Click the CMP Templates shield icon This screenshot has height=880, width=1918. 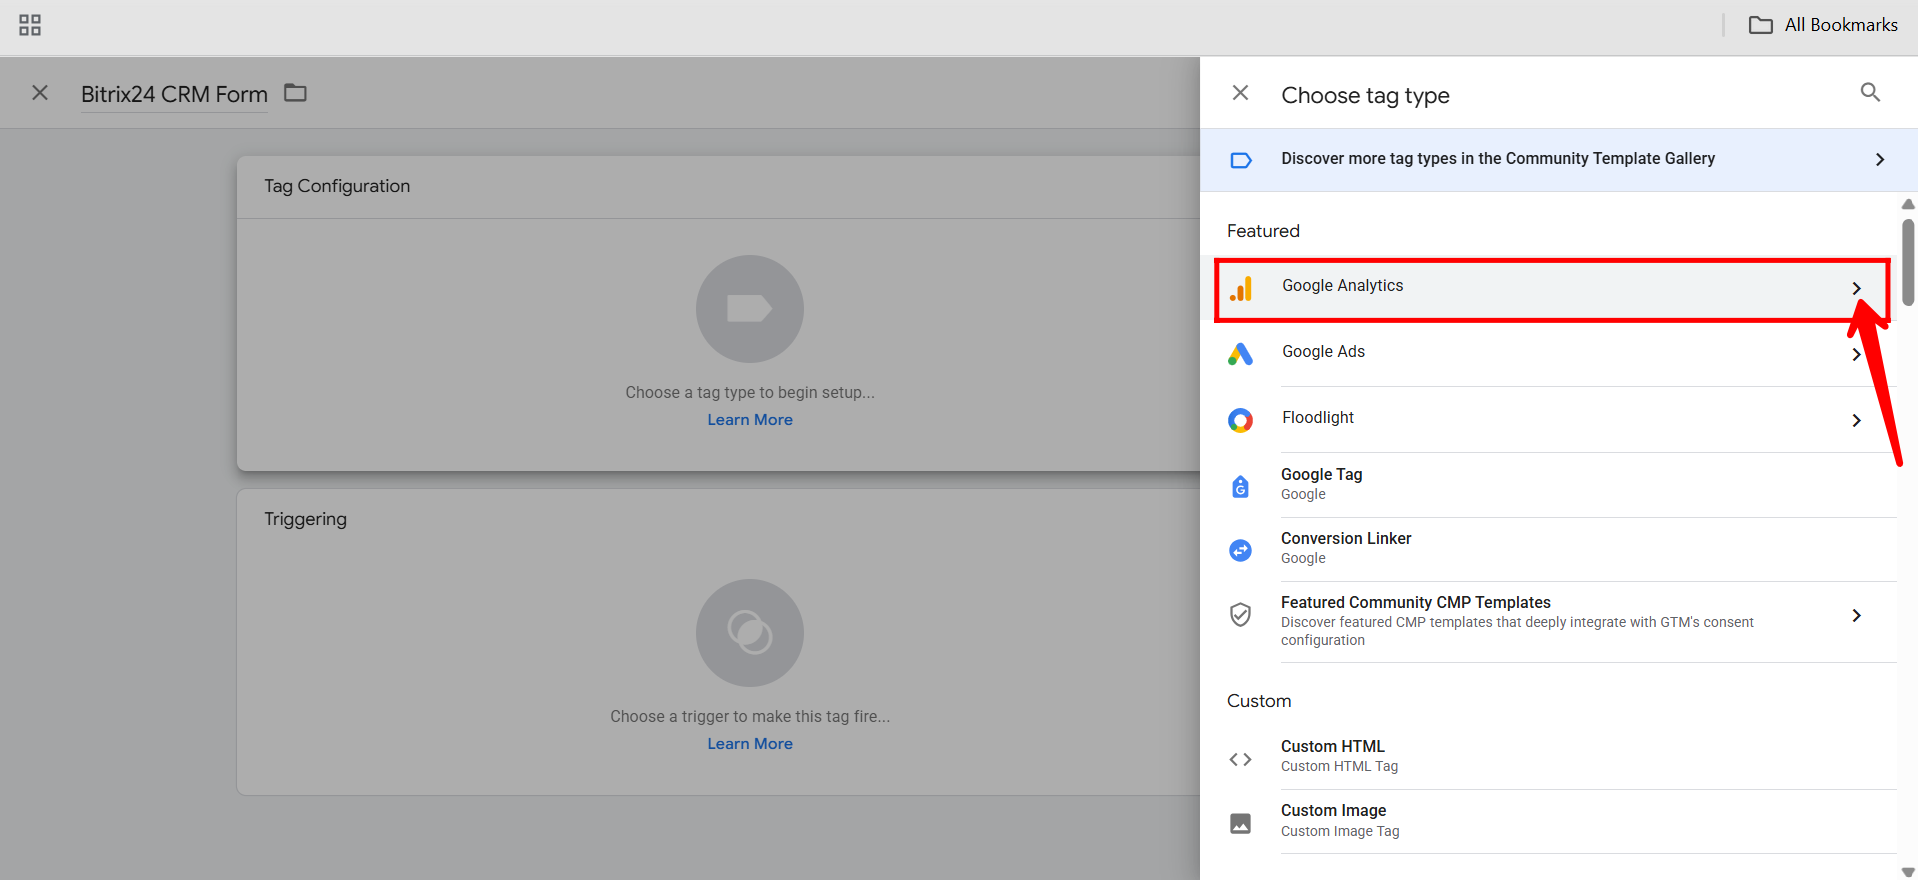(x=1240, y=614)
